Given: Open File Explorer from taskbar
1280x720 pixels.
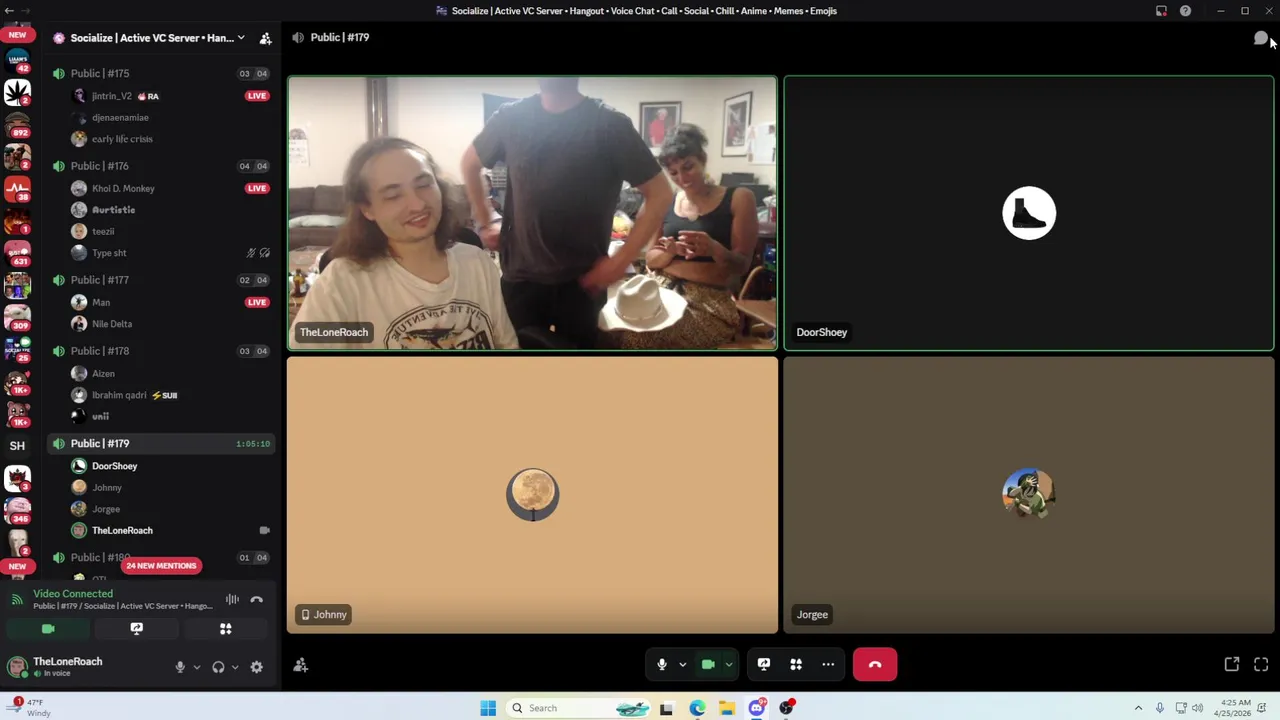Looking at the screenshot, I should point(727,708).
